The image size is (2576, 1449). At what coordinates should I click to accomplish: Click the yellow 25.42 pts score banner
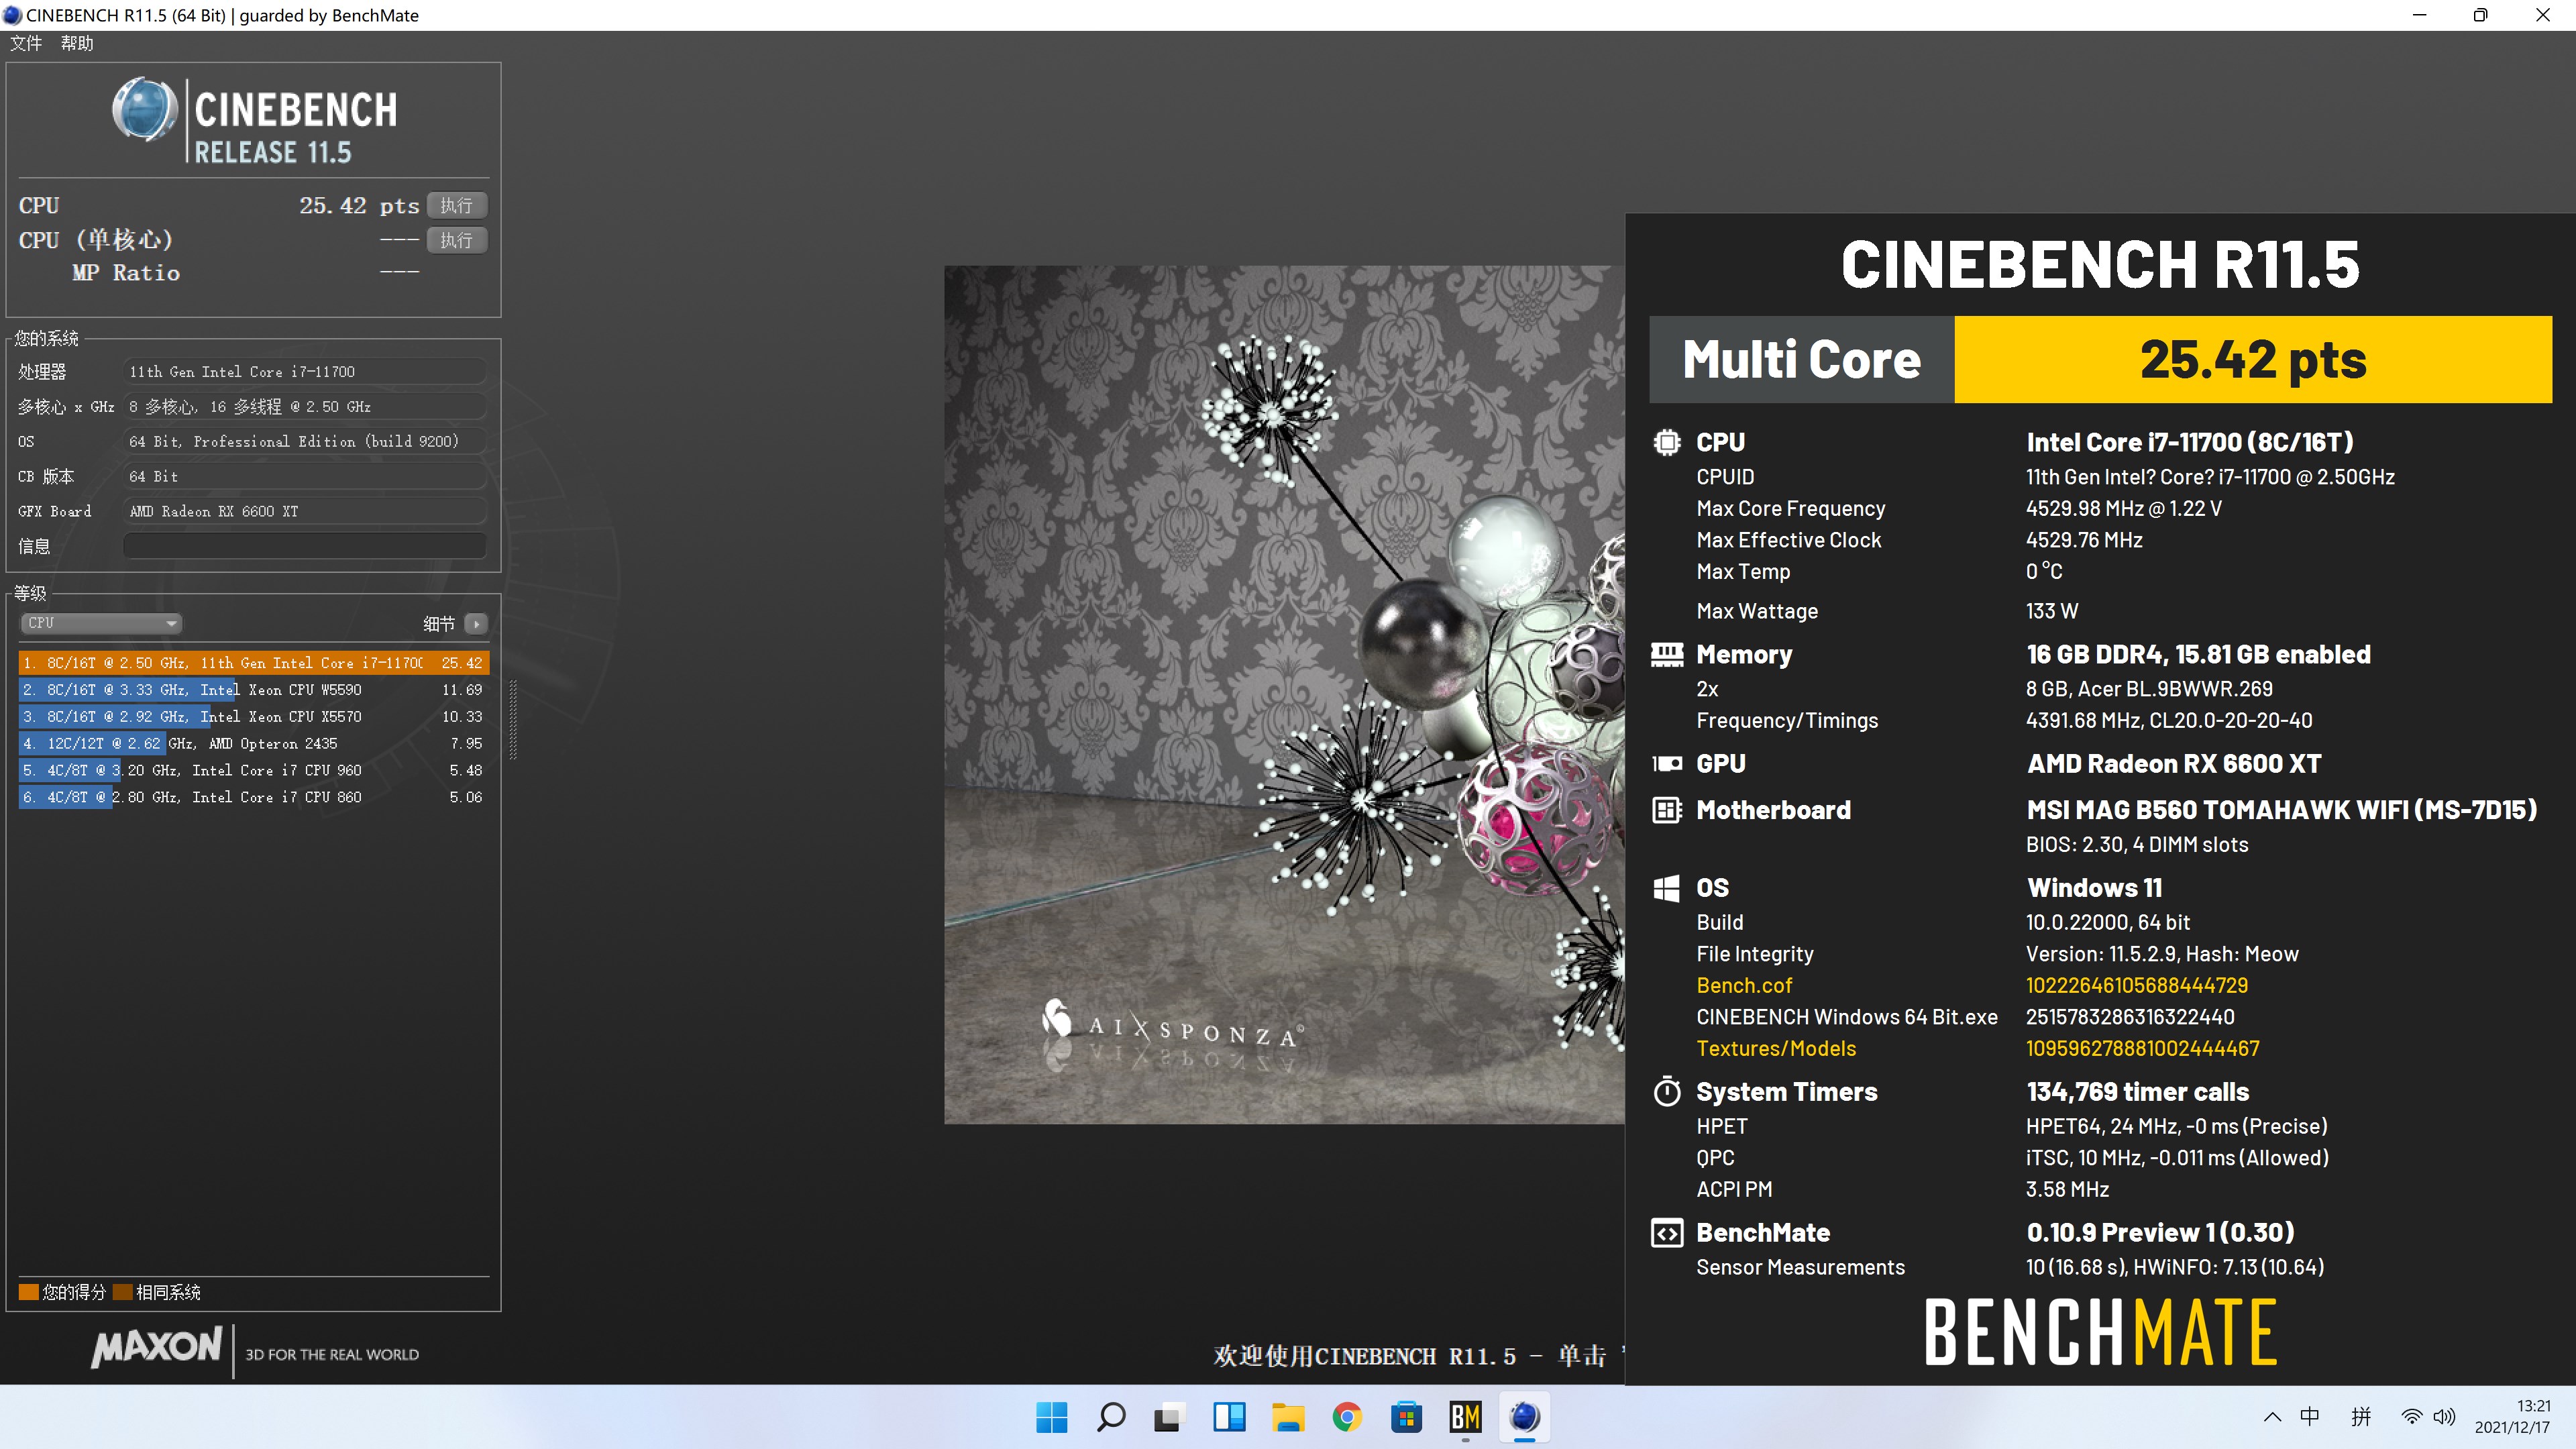click(2253, 360)
